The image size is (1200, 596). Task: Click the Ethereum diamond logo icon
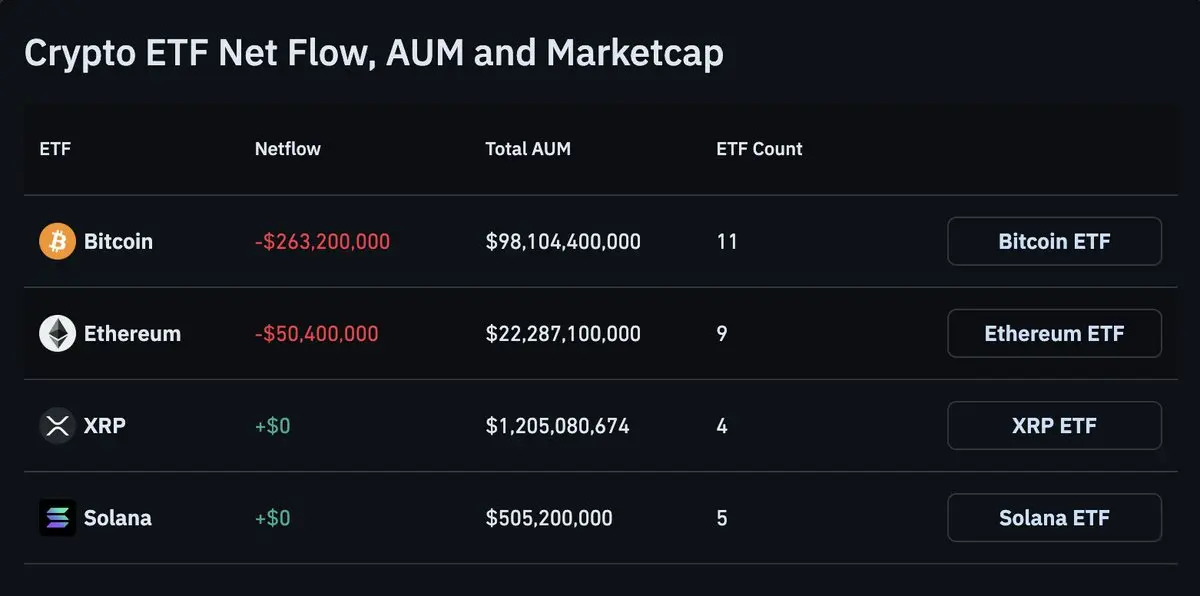[57, 334]
